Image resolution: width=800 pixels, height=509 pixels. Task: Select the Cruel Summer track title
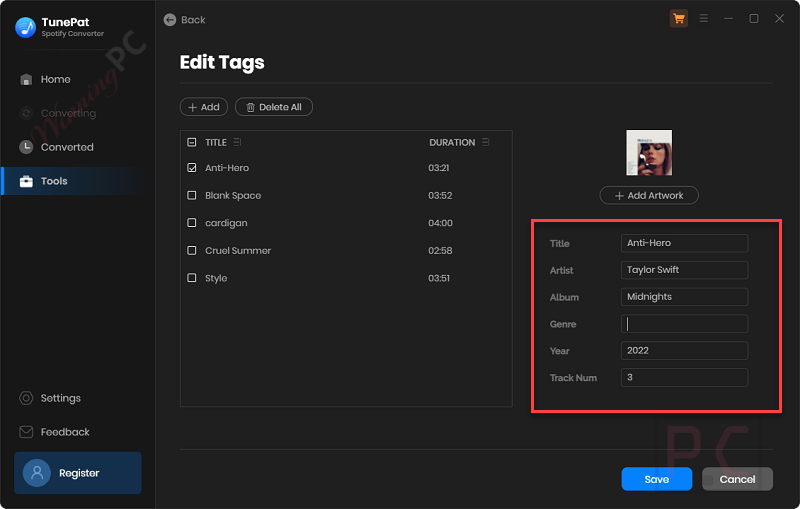238,250
